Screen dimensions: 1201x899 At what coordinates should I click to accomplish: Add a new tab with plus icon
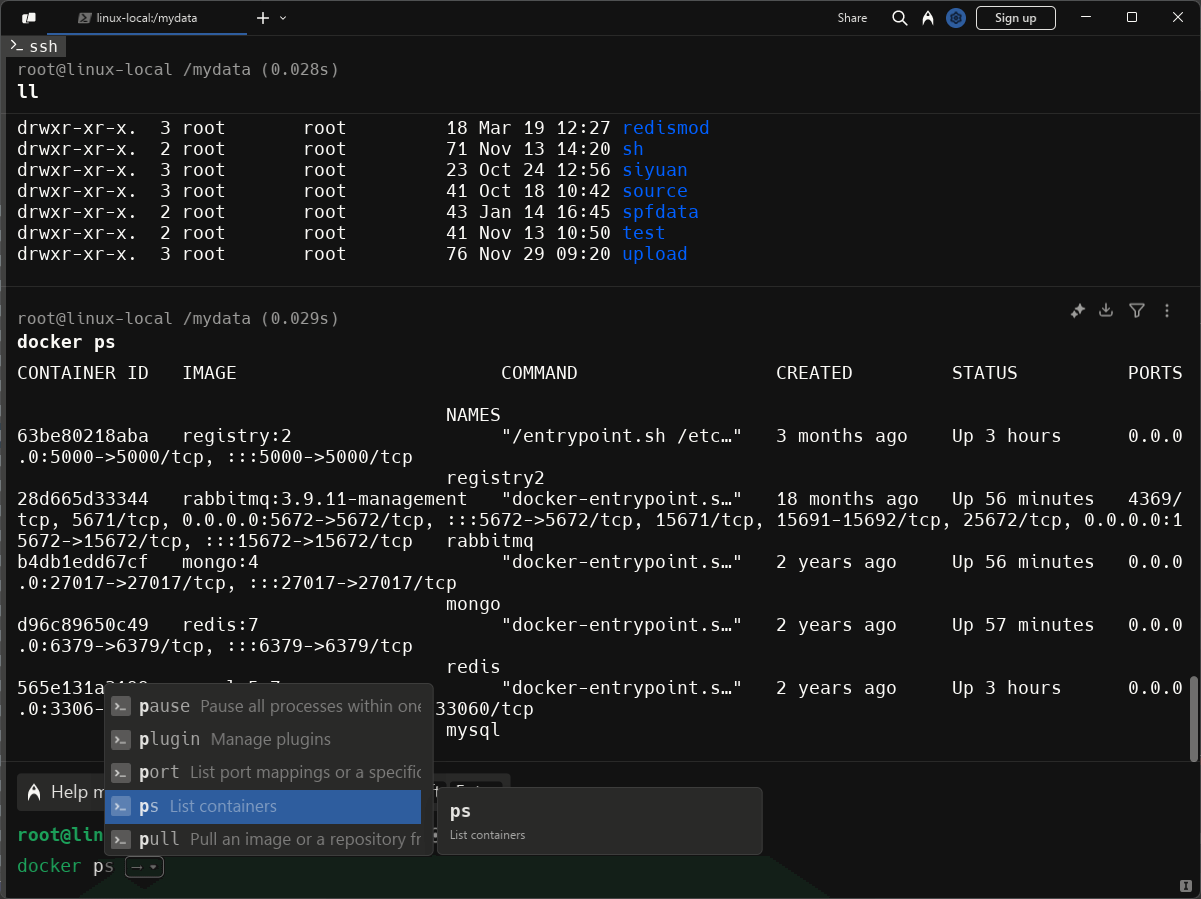click(x=263, y=18)
